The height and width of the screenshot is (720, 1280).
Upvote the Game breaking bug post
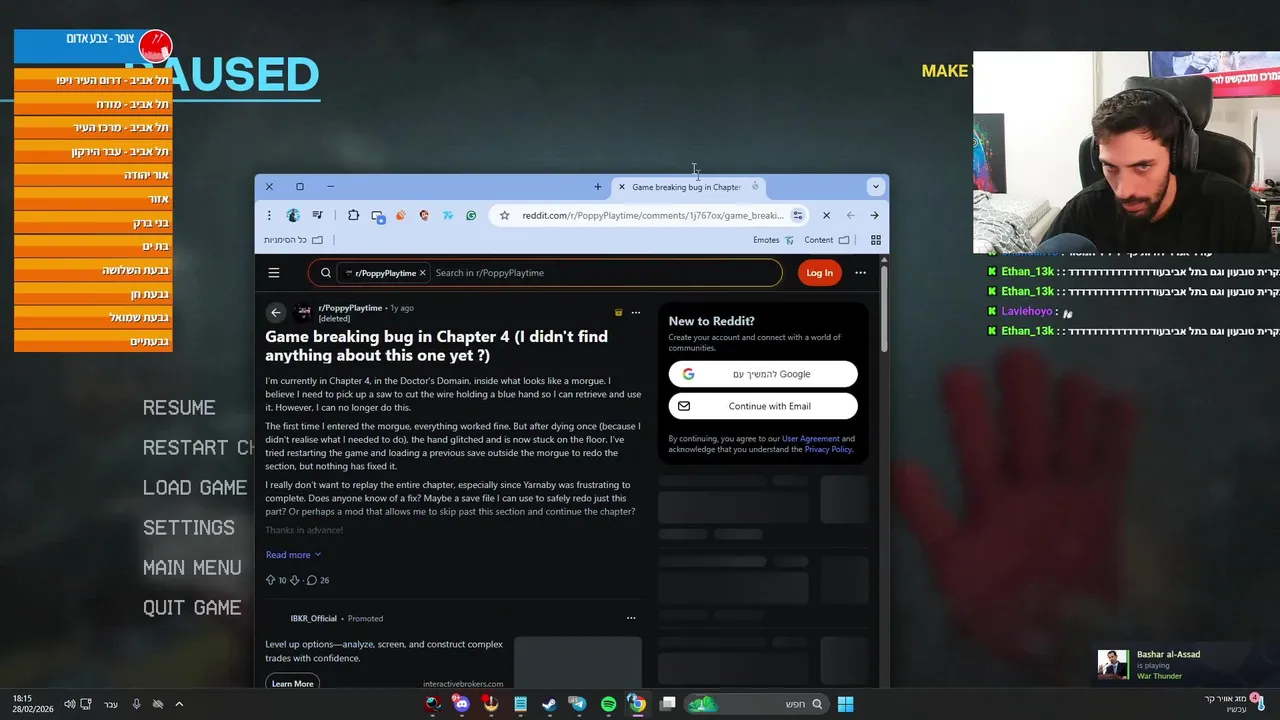[270, 580]
